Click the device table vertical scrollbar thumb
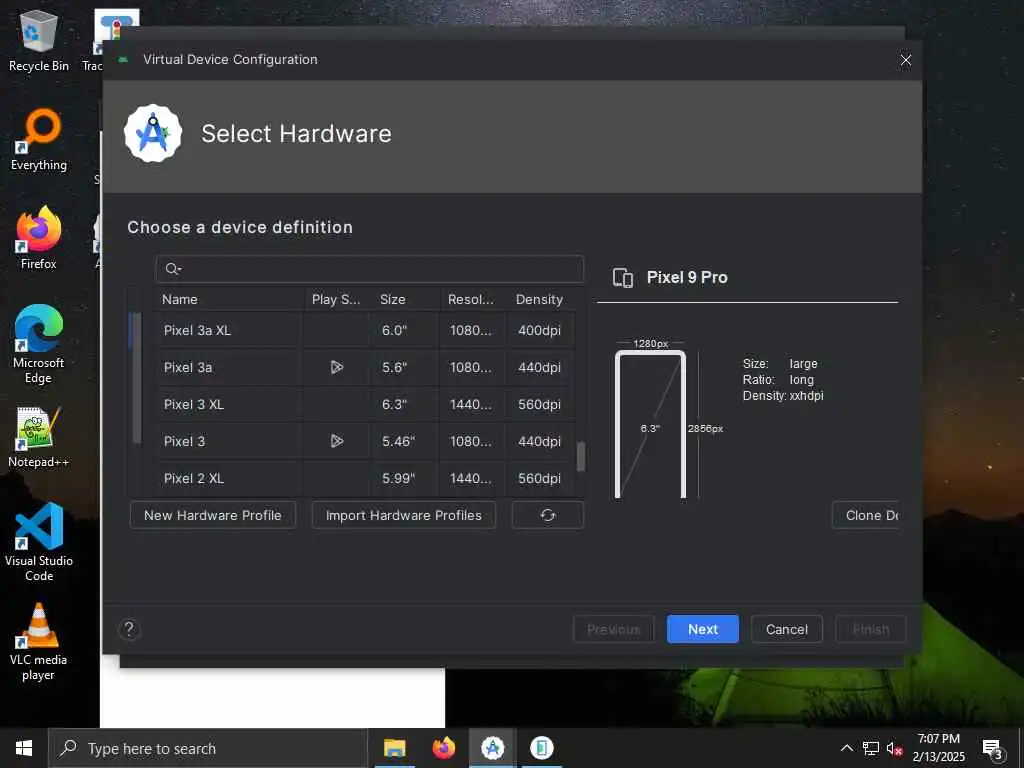Image resolution: width=1024 pixels, height=768 pixels. [581, 456]
